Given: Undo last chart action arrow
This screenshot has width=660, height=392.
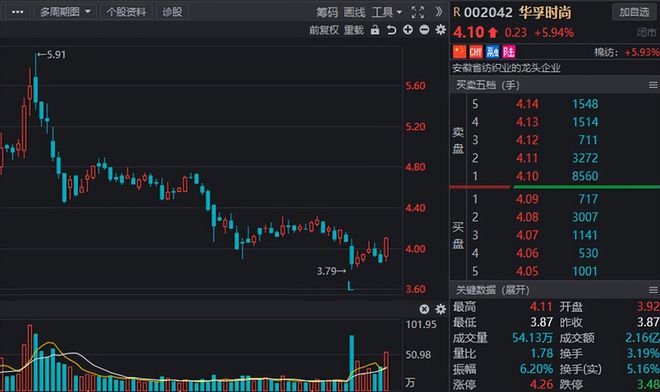Looking at the screenshot, I should 391,30.
